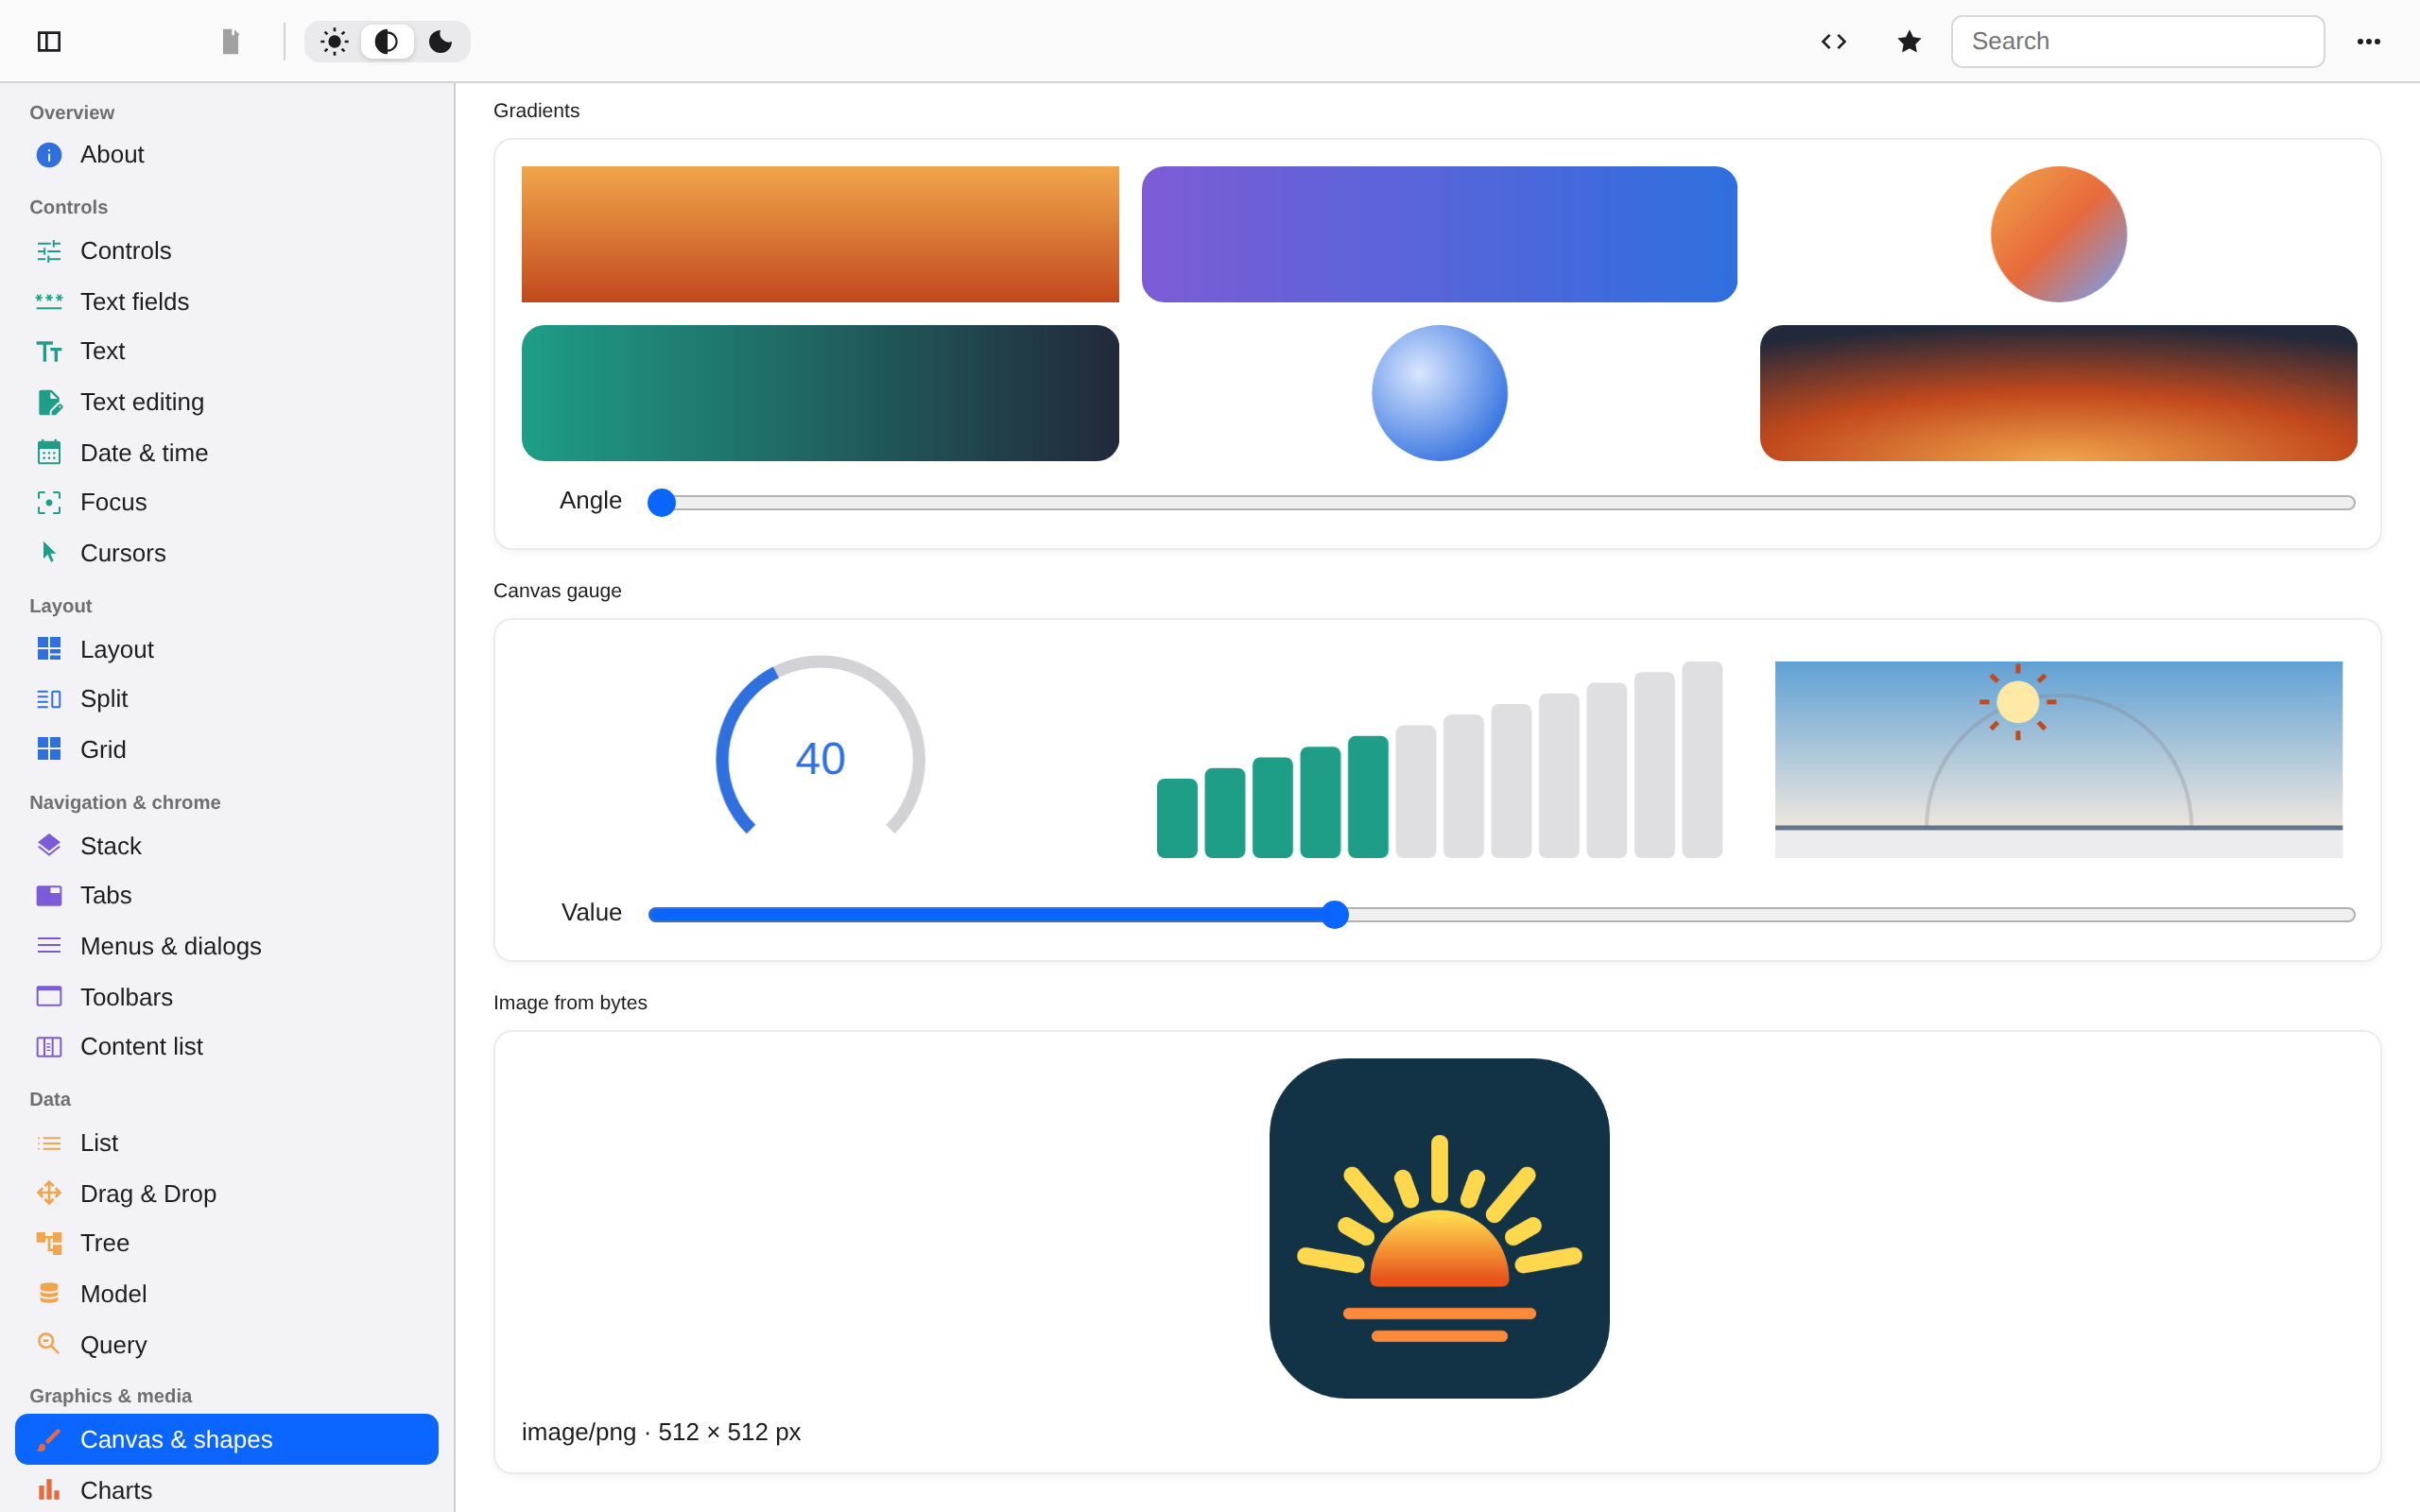
Task: Click the Date & time calendar icon
Action: [49, 453]
